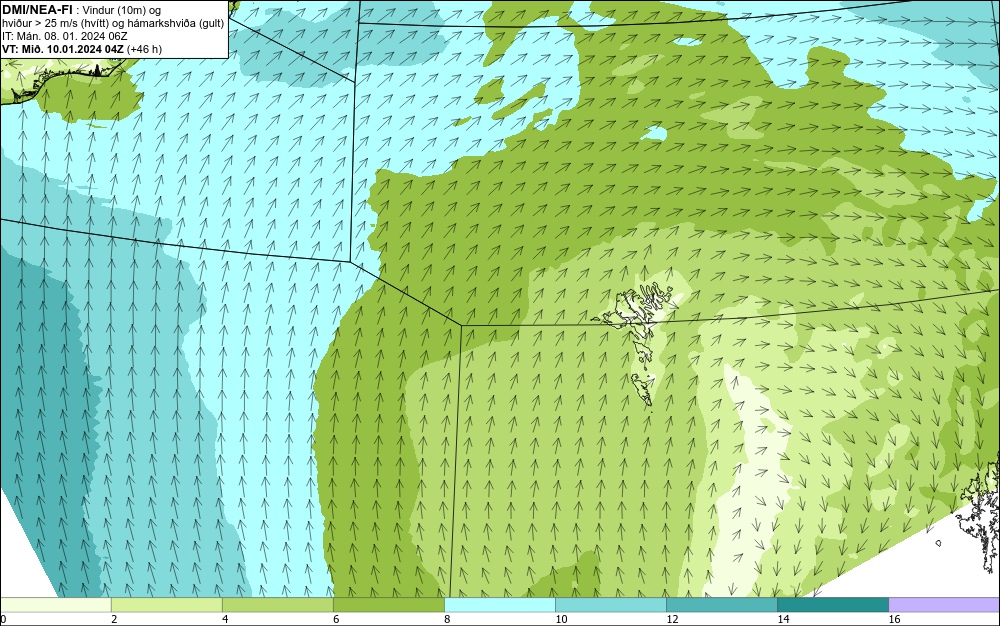Click the Shetland coastline at the right edge

(979, 515)
